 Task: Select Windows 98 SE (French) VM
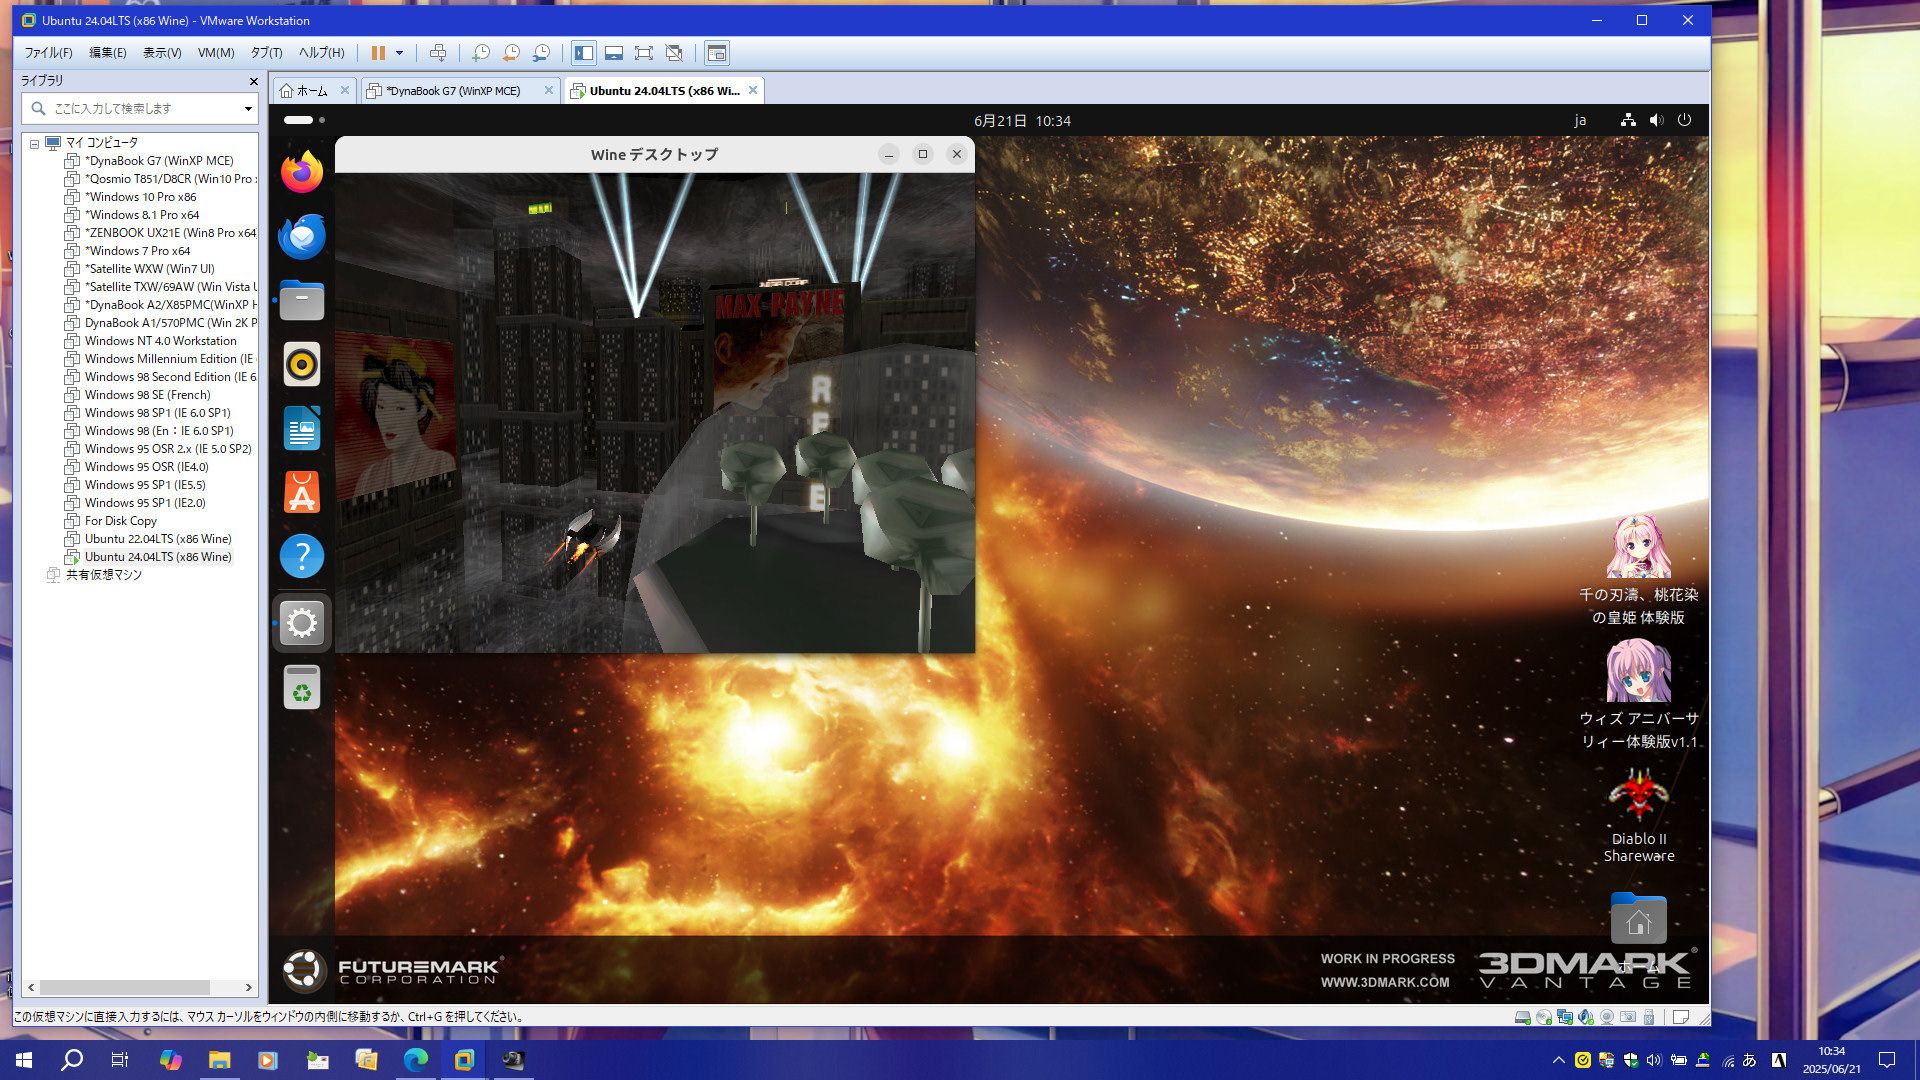coord(147,395)
